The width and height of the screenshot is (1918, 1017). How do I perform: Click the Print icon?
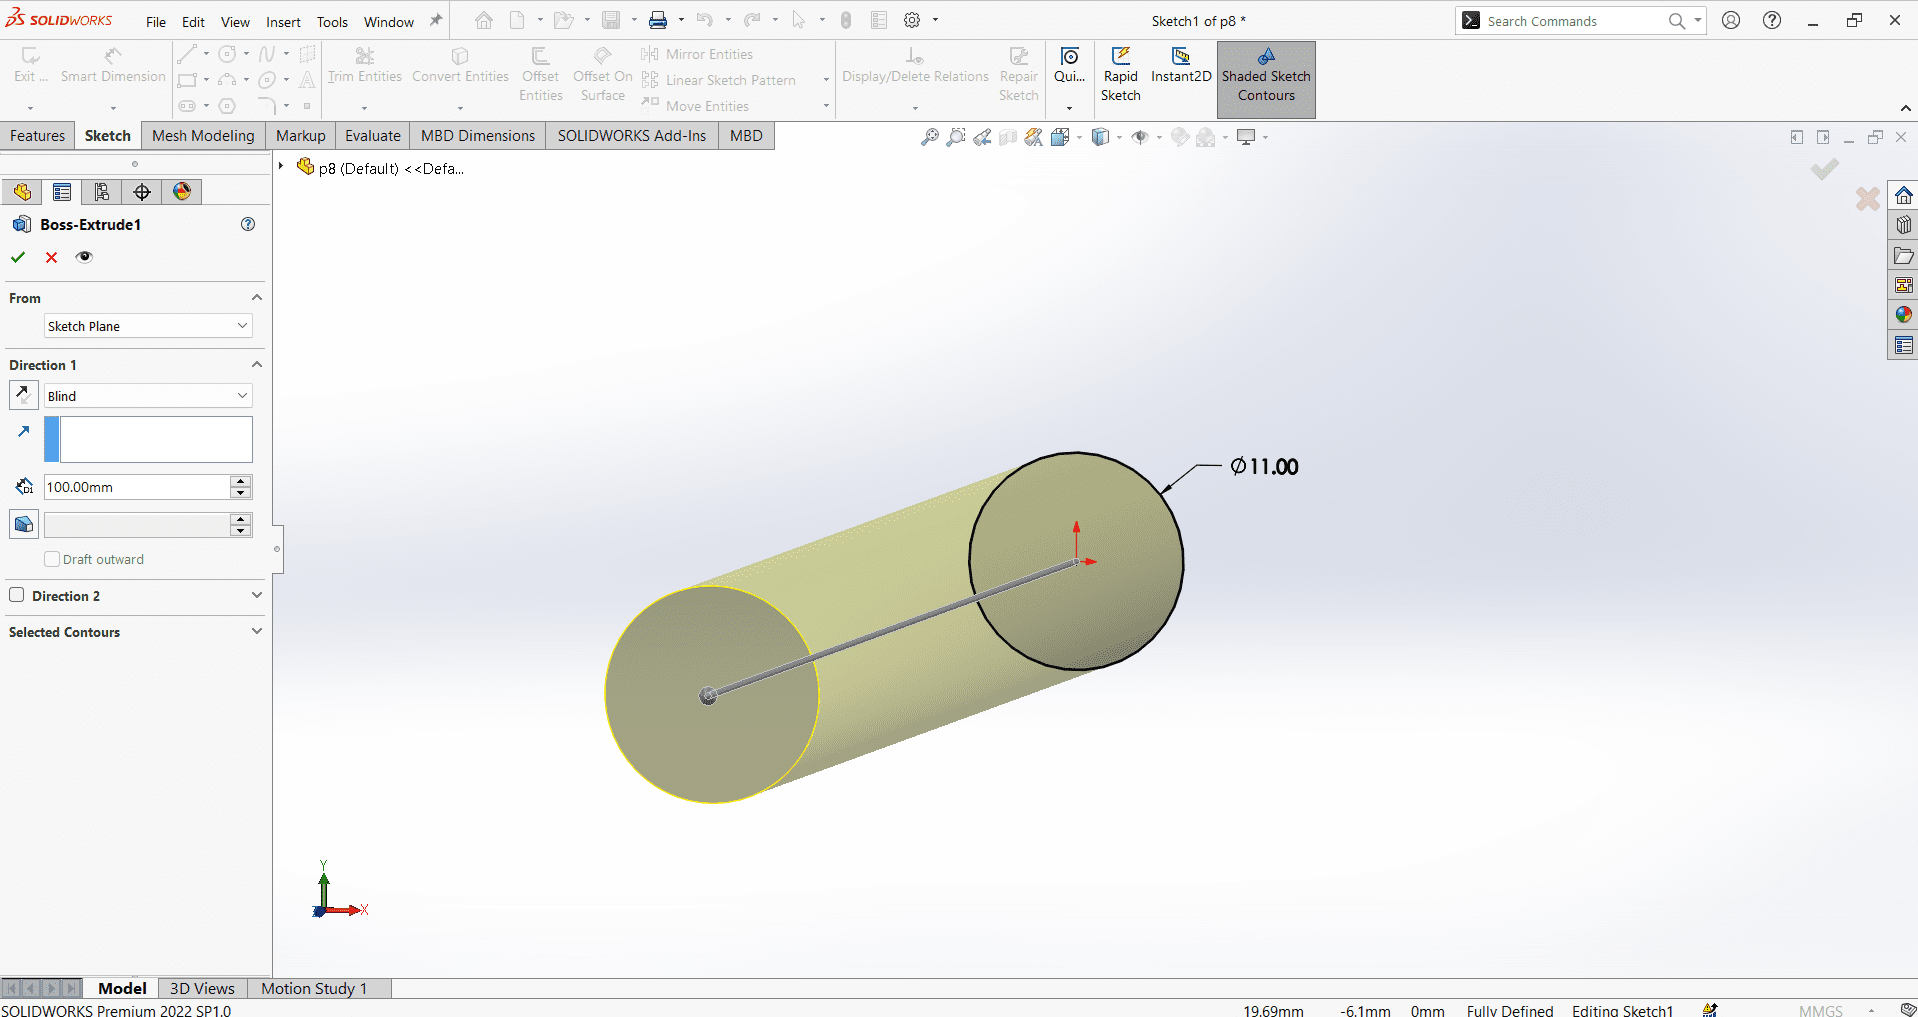[658, 20]
